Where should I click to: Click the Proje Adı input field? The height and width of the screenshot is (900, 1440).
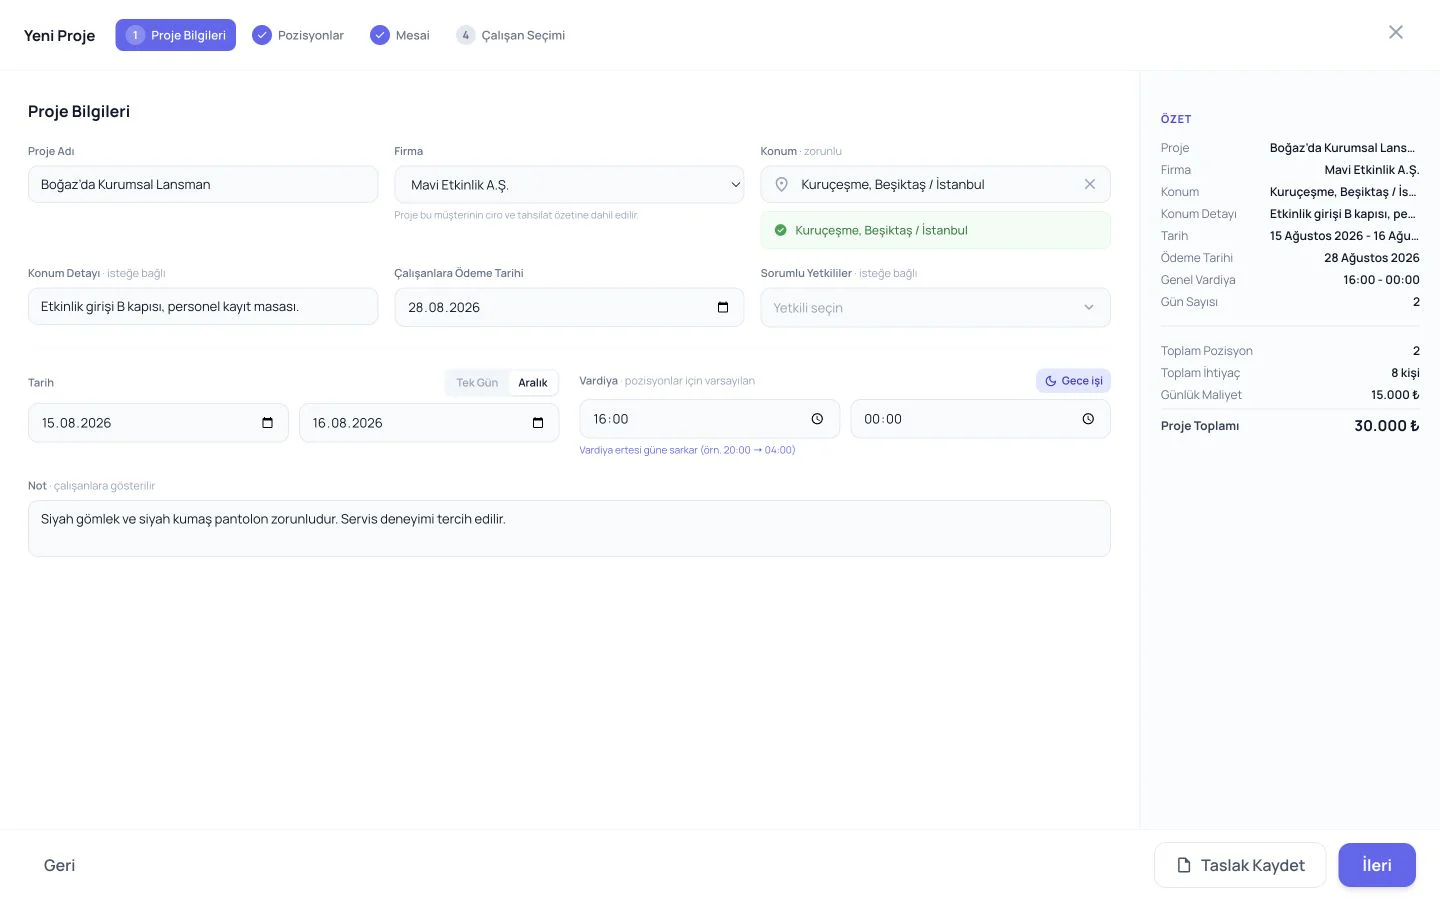coord(203,185)
